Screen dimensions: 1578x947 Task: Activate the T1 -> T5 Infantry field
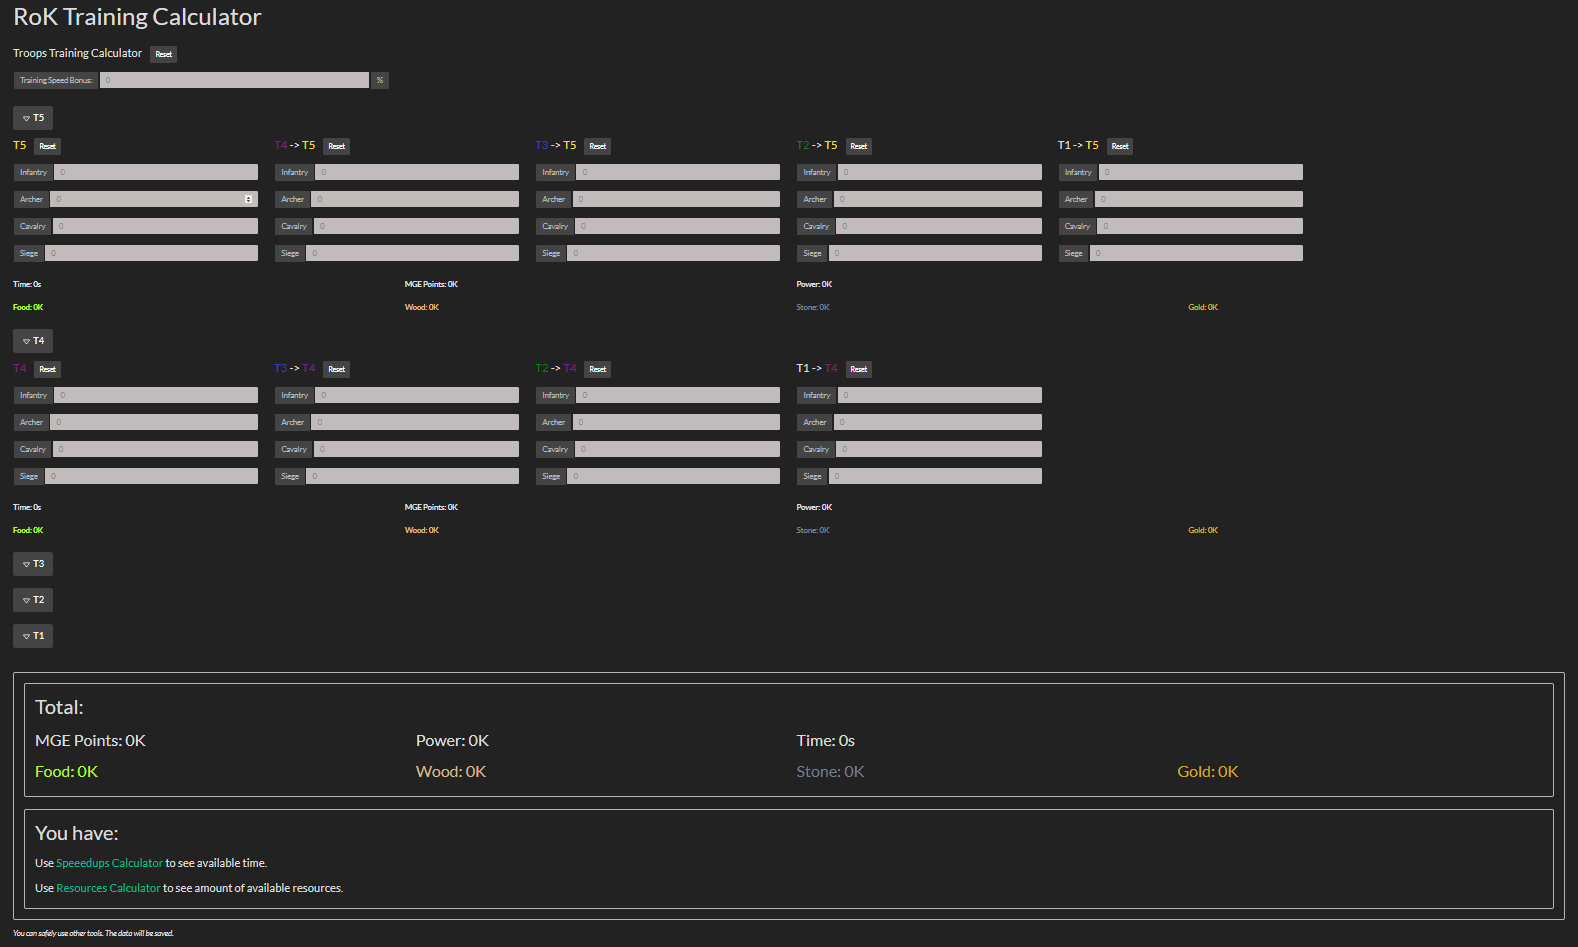coord(1201,172)
